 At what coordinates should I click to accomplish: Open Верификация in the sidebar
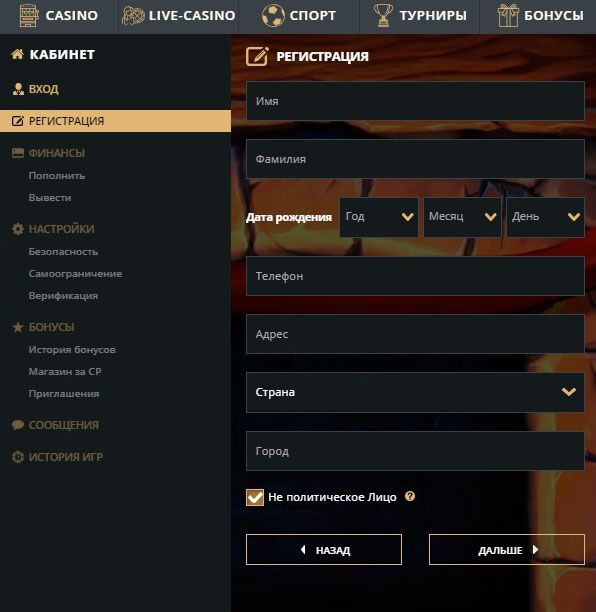(x=63, y=296)
